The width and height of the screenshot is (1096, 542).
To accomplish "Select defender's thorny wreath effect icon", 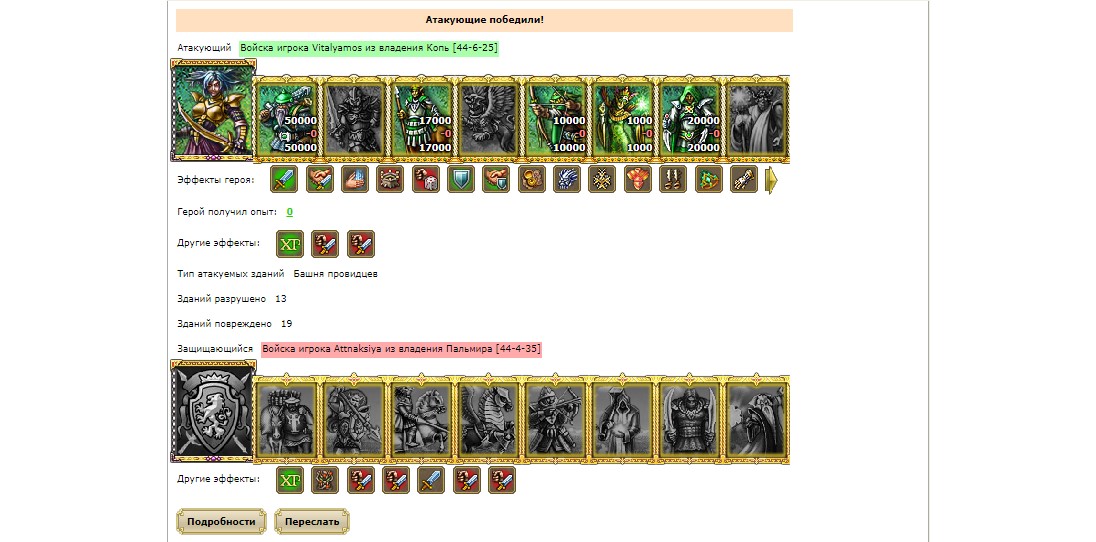I will [325, 480].
